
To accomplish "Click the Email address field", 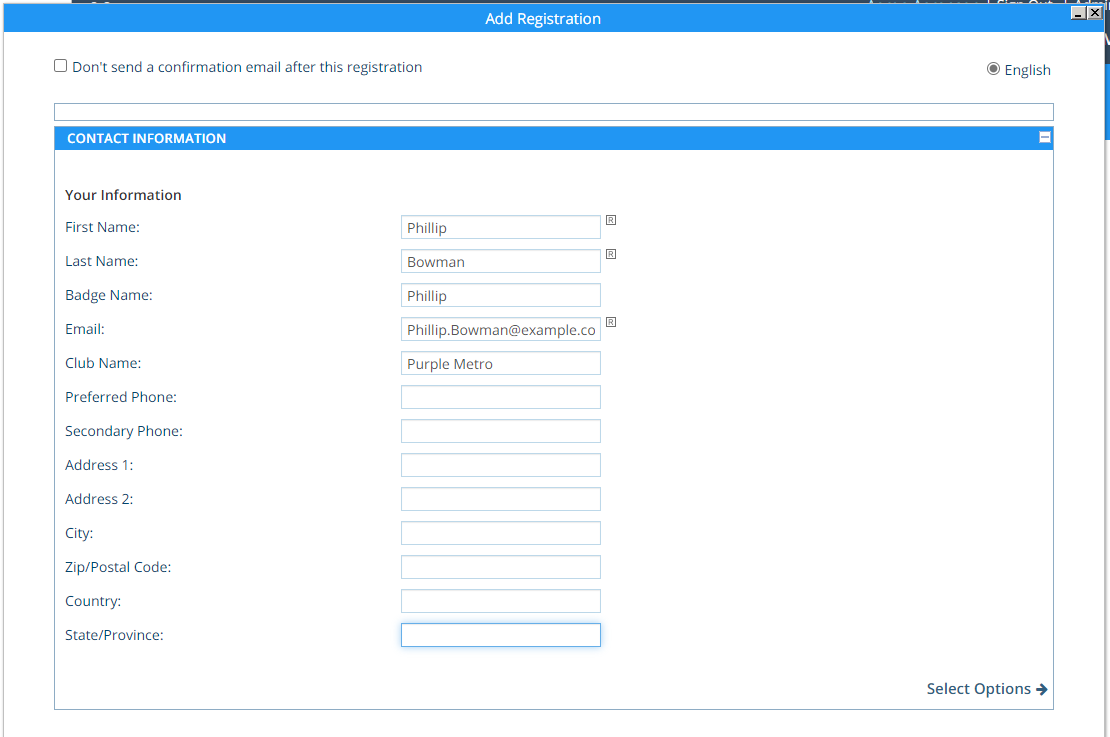I will point(500,330).
